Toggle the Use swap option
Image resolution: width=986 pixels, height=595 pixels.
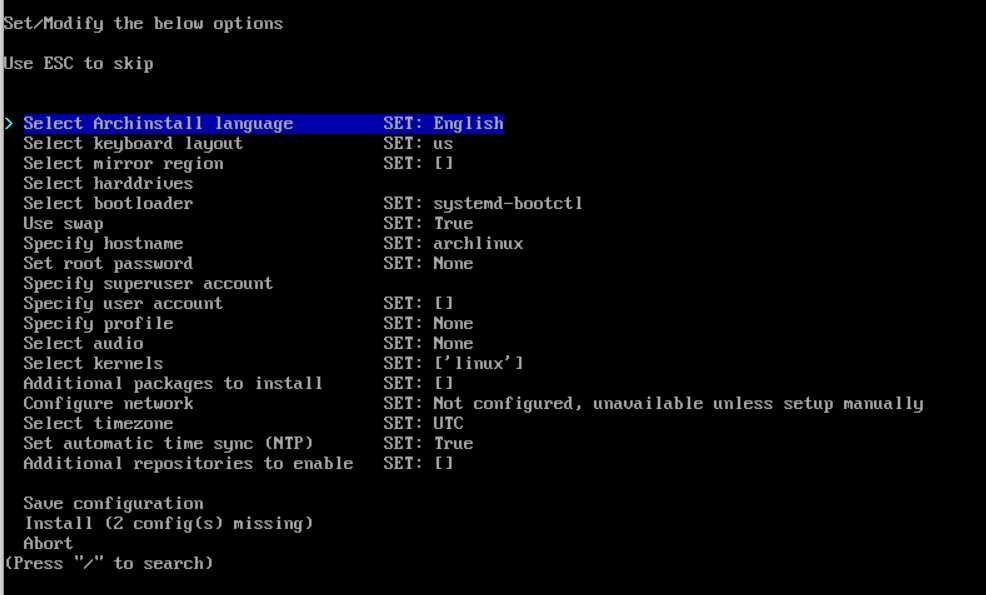pos(63,224)
